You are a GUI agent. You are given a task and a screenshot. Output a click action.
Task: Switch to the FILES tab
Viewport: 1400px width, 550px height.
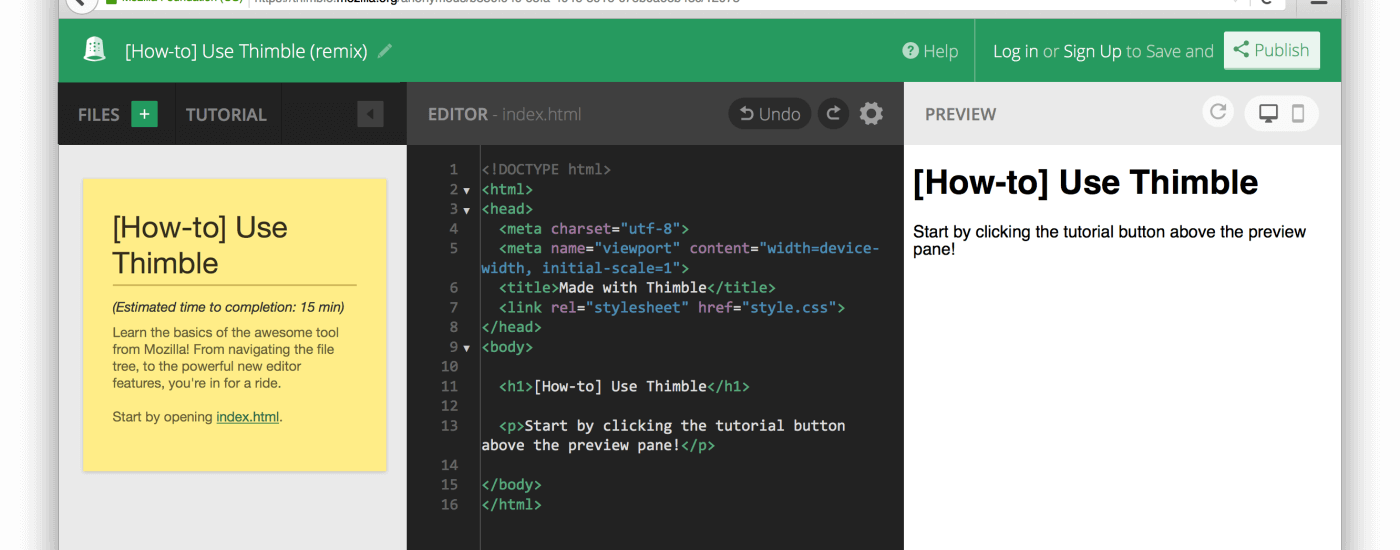tap(99, 114)
